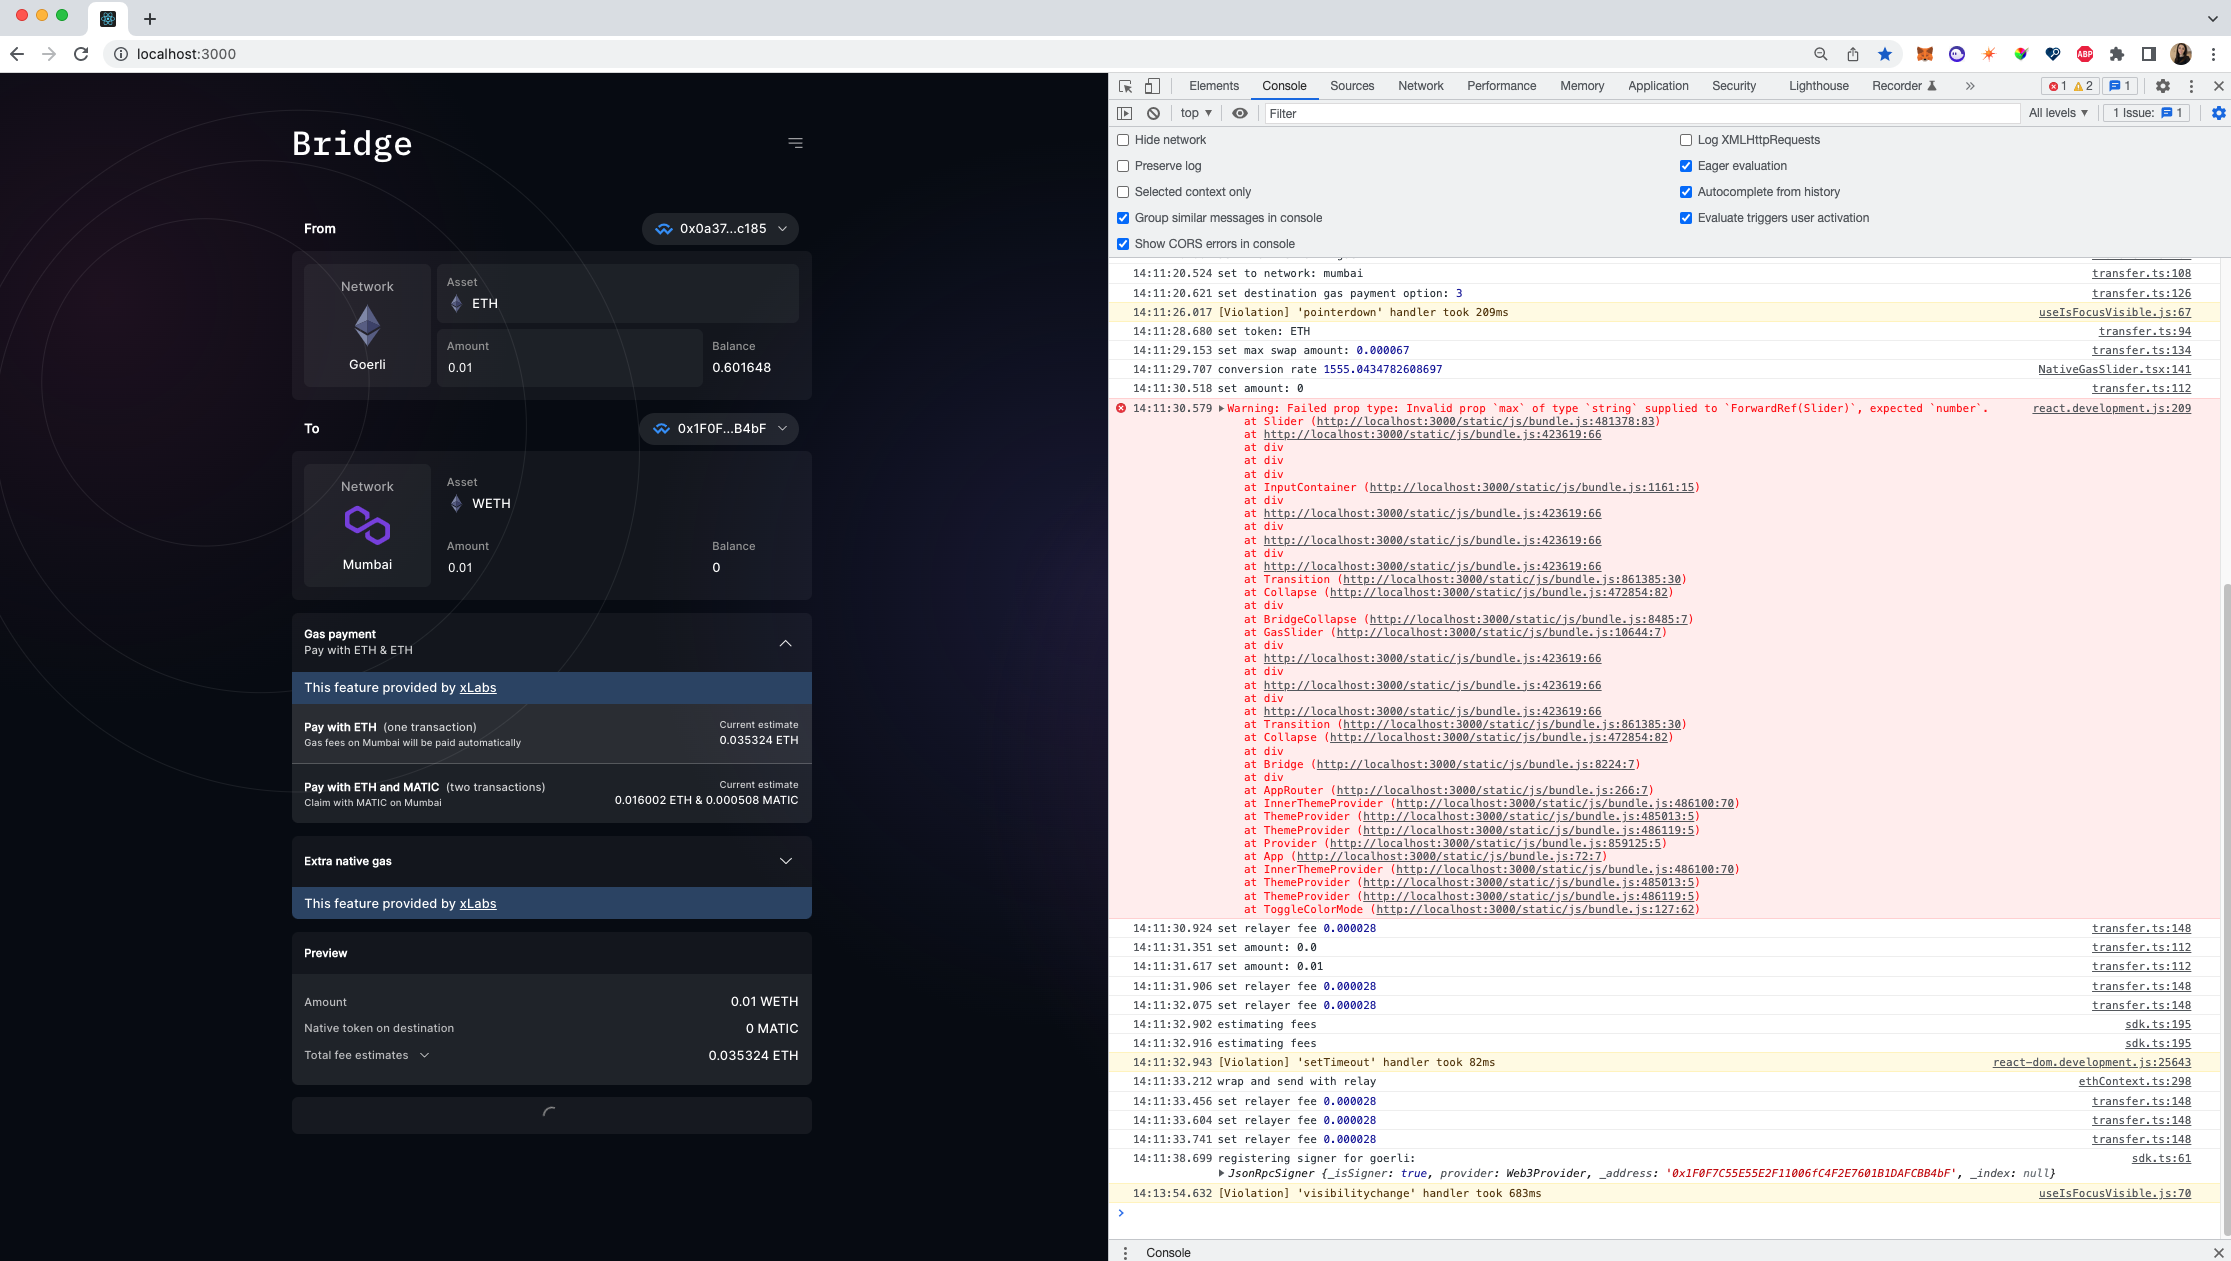Enable the Preserve log checkbox
Viewport: 2231px width, 1261px height.
pyautogui.click(x=1122, y=166)
